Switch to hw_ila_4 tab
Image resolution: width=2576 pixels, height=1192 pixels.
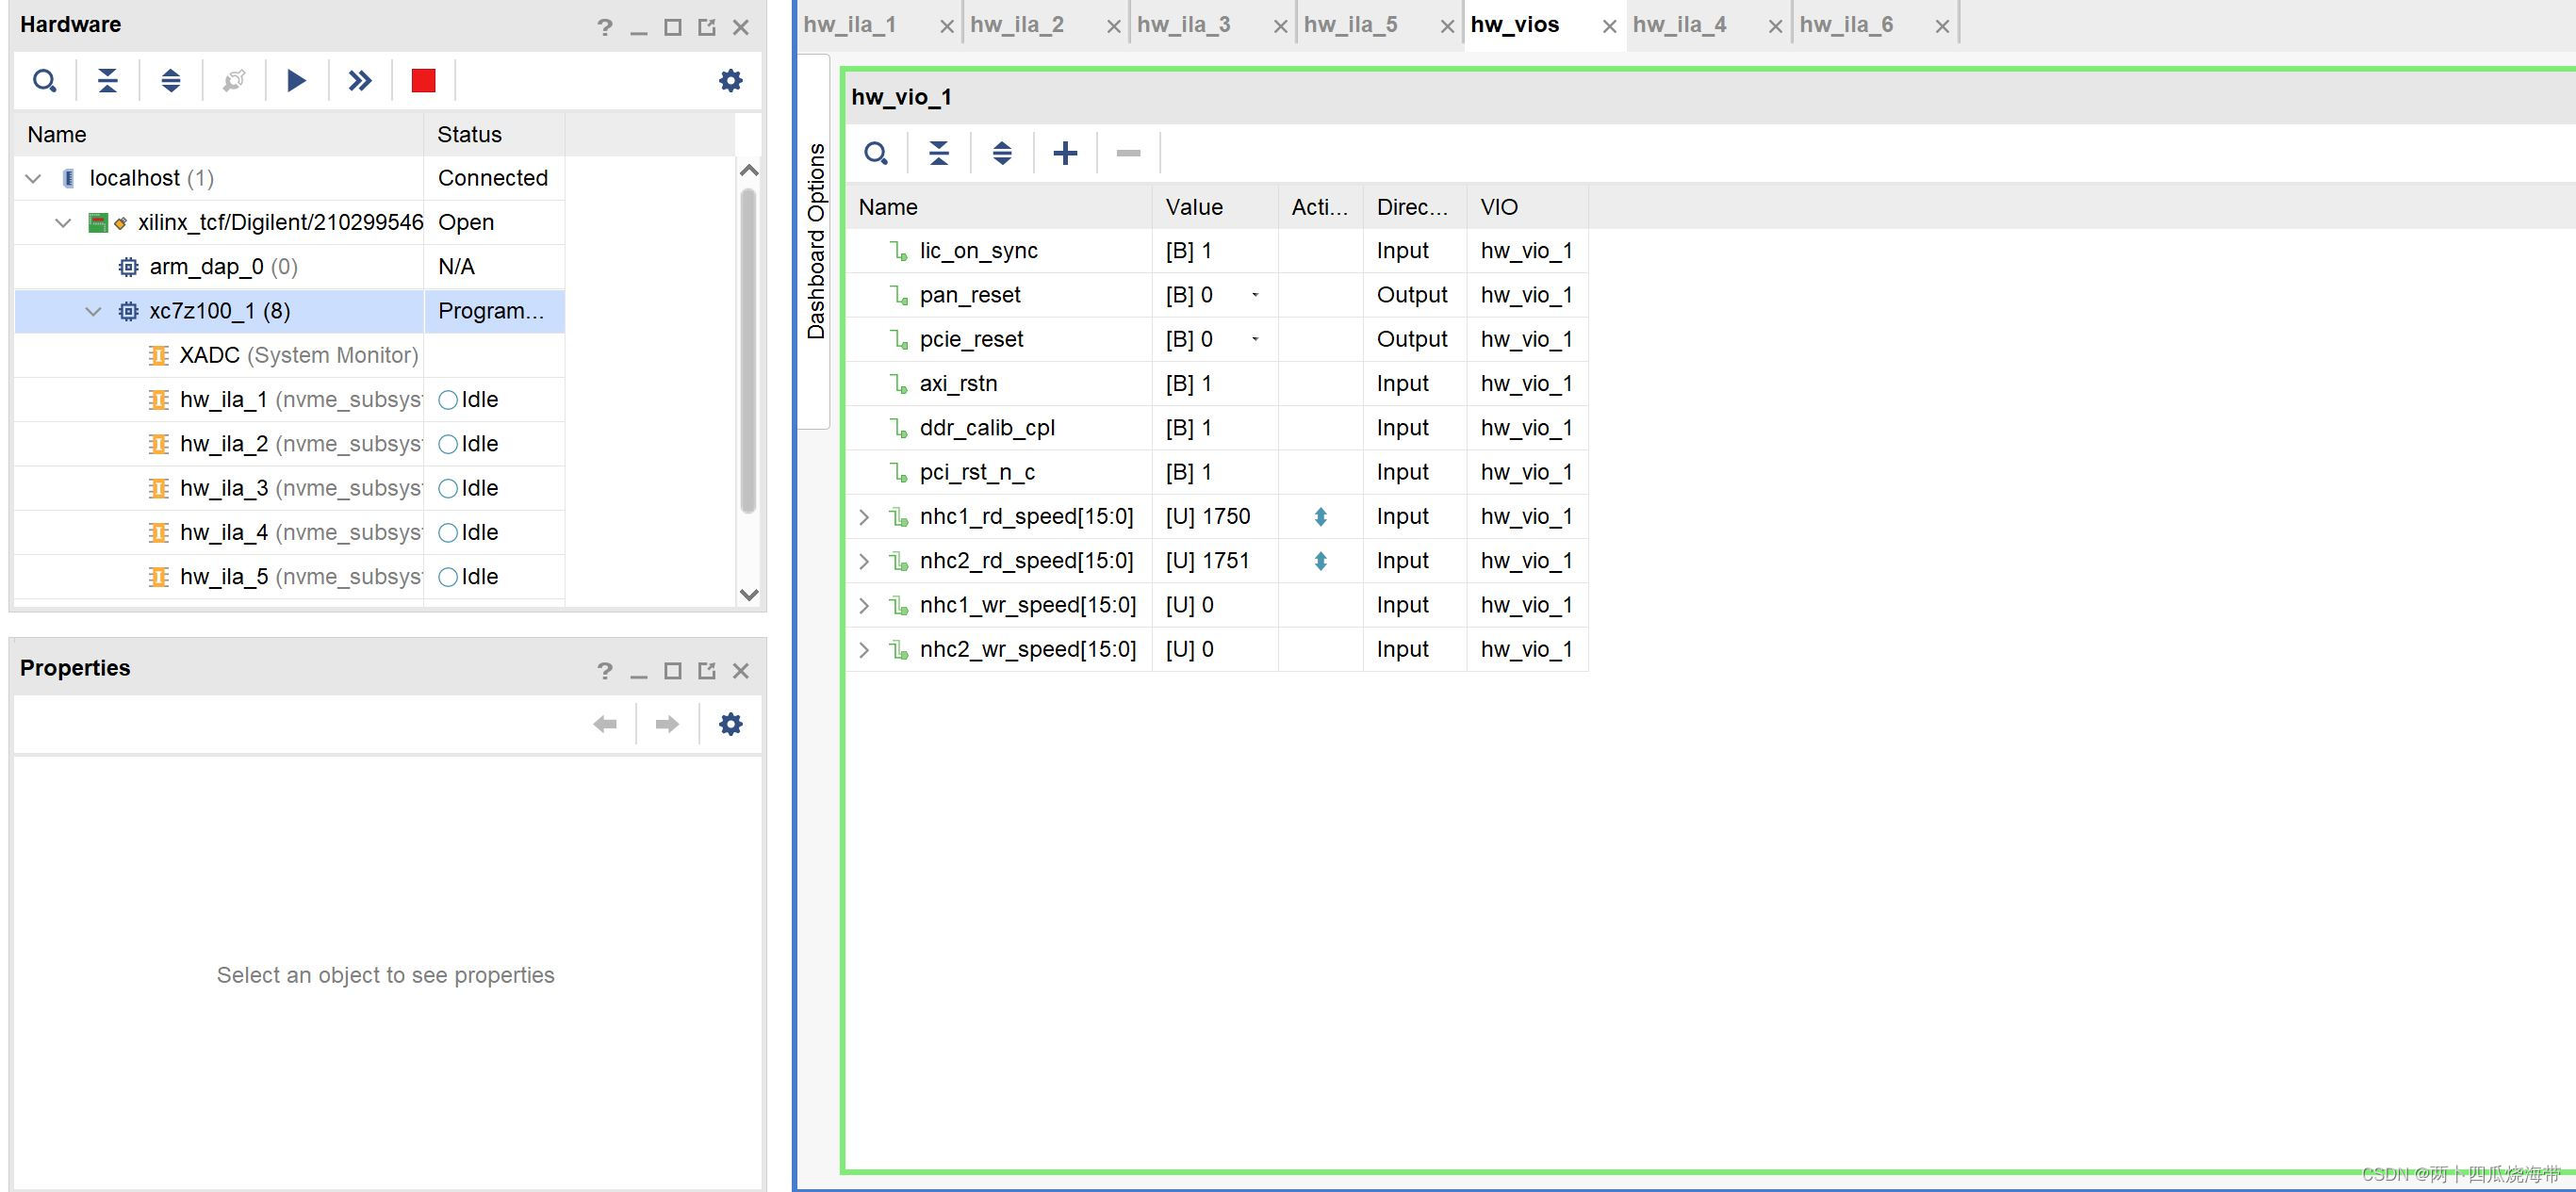1678,24
